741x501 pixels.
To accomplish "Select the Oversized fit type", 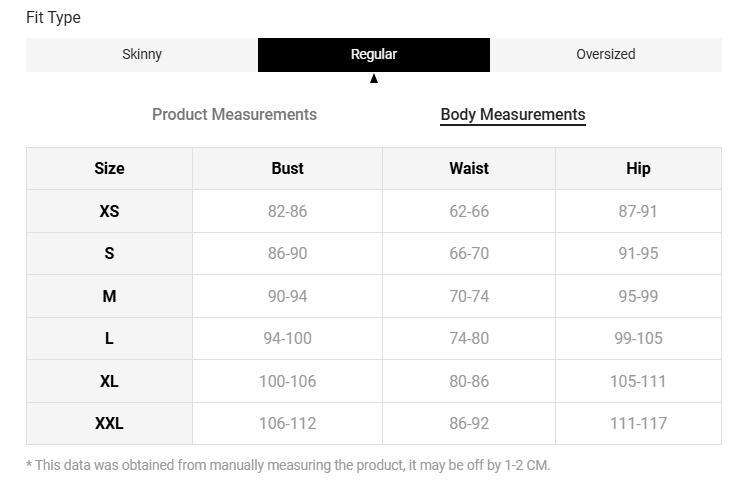I will pos(605,55).
